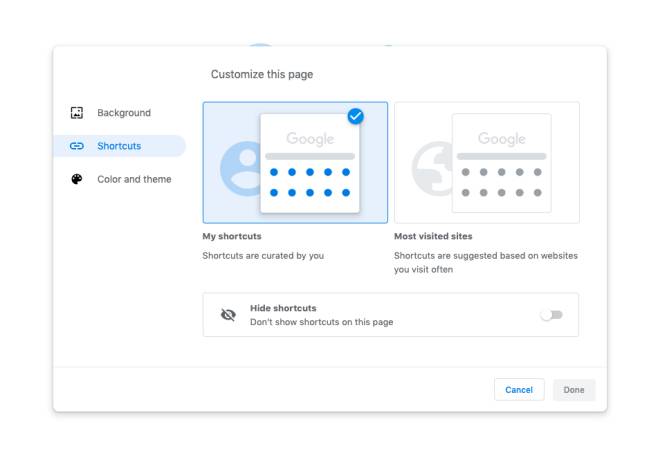Image resolution: width=649 pixels, height=451 pixels.
Task: Click the "Shortcuts are curated by you" description
Action: tap(263, 256)
